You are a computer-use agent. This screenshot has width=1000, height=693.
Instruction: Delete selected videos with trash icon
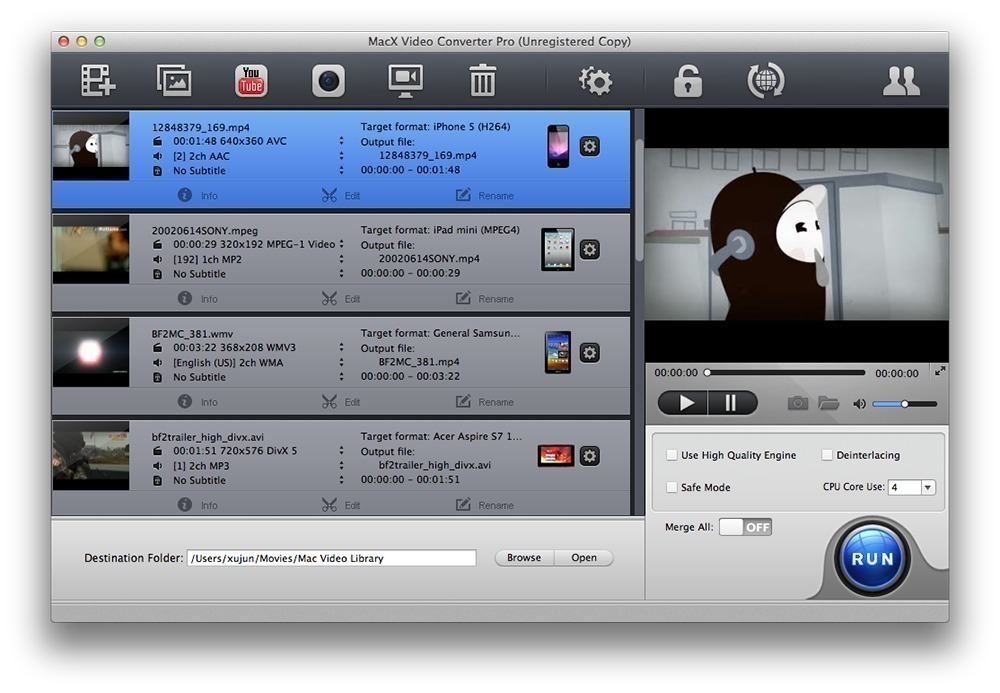tap(481, 80)
